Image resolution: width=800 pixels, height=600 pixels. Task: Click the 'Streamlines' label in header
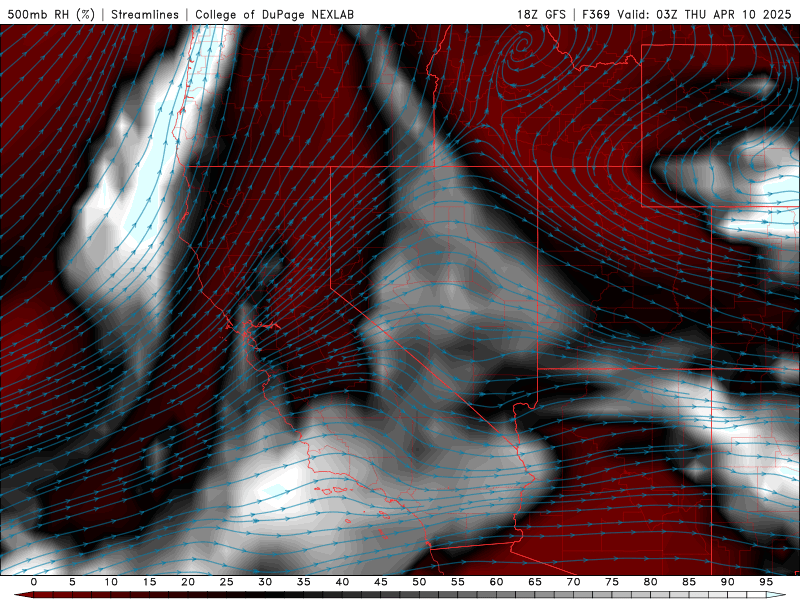(145, 14)
